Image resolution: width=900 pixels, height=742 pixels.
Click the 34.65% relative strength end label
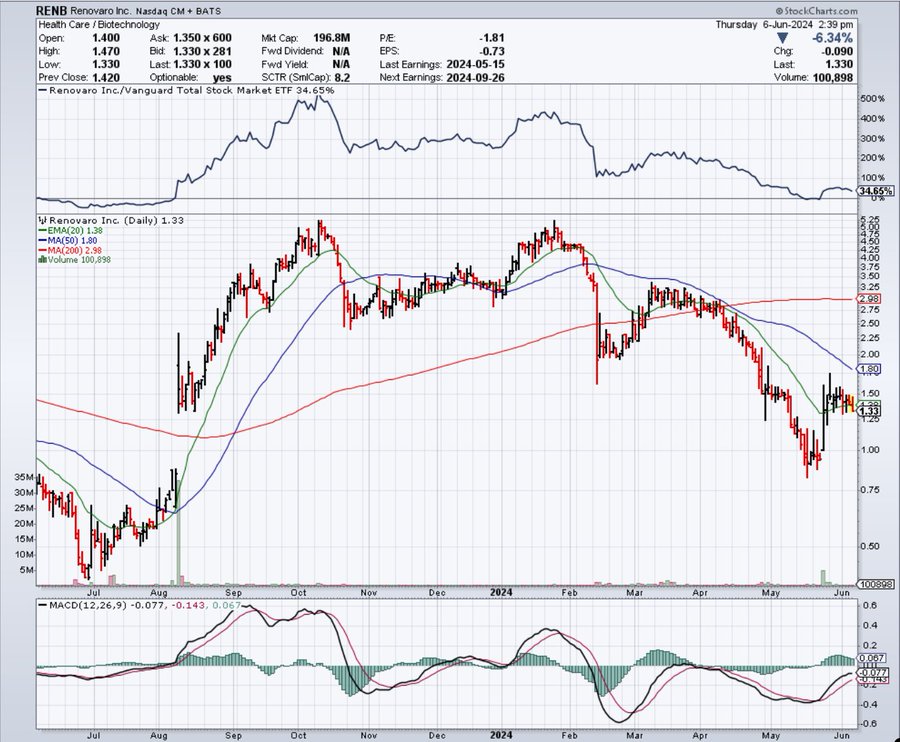click(x=876, y=191)
